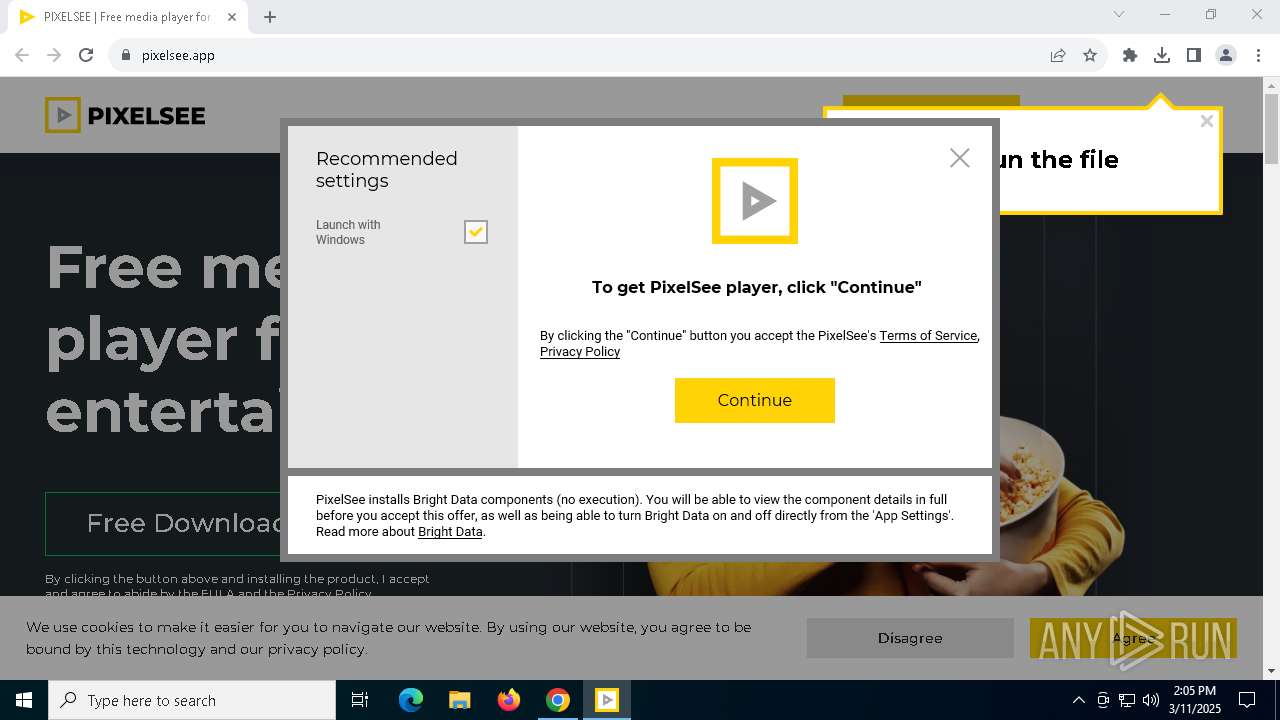This screenshot has height=720, width=1280.
Task: Open the Windows Start menu
Action: [x=24, y=700]
